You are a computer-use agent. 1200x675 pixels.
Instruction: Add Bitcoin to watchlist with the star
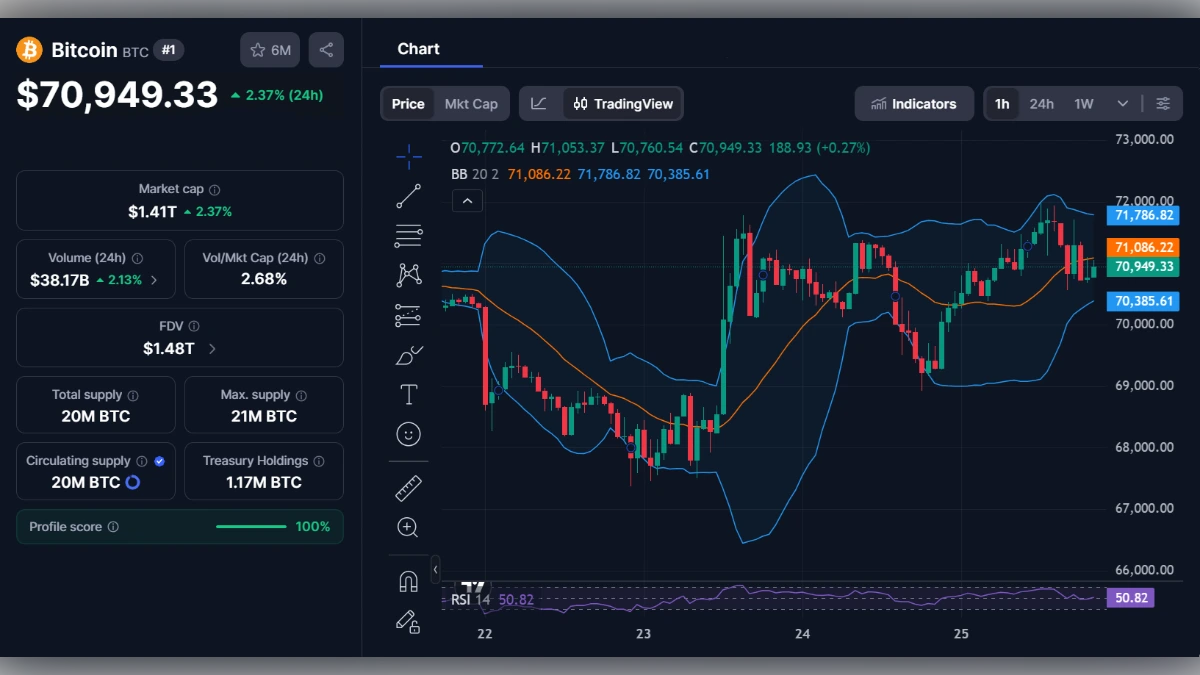click(258, 49)
